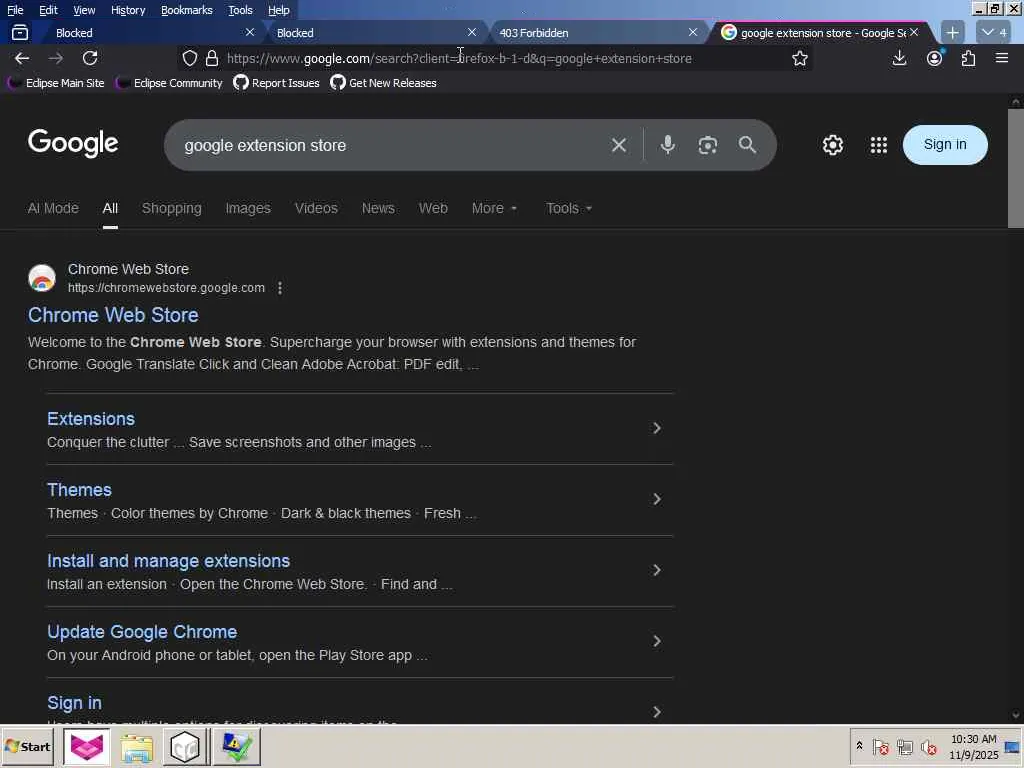
Task: Open the downloads panel
Action: [899, 58]
